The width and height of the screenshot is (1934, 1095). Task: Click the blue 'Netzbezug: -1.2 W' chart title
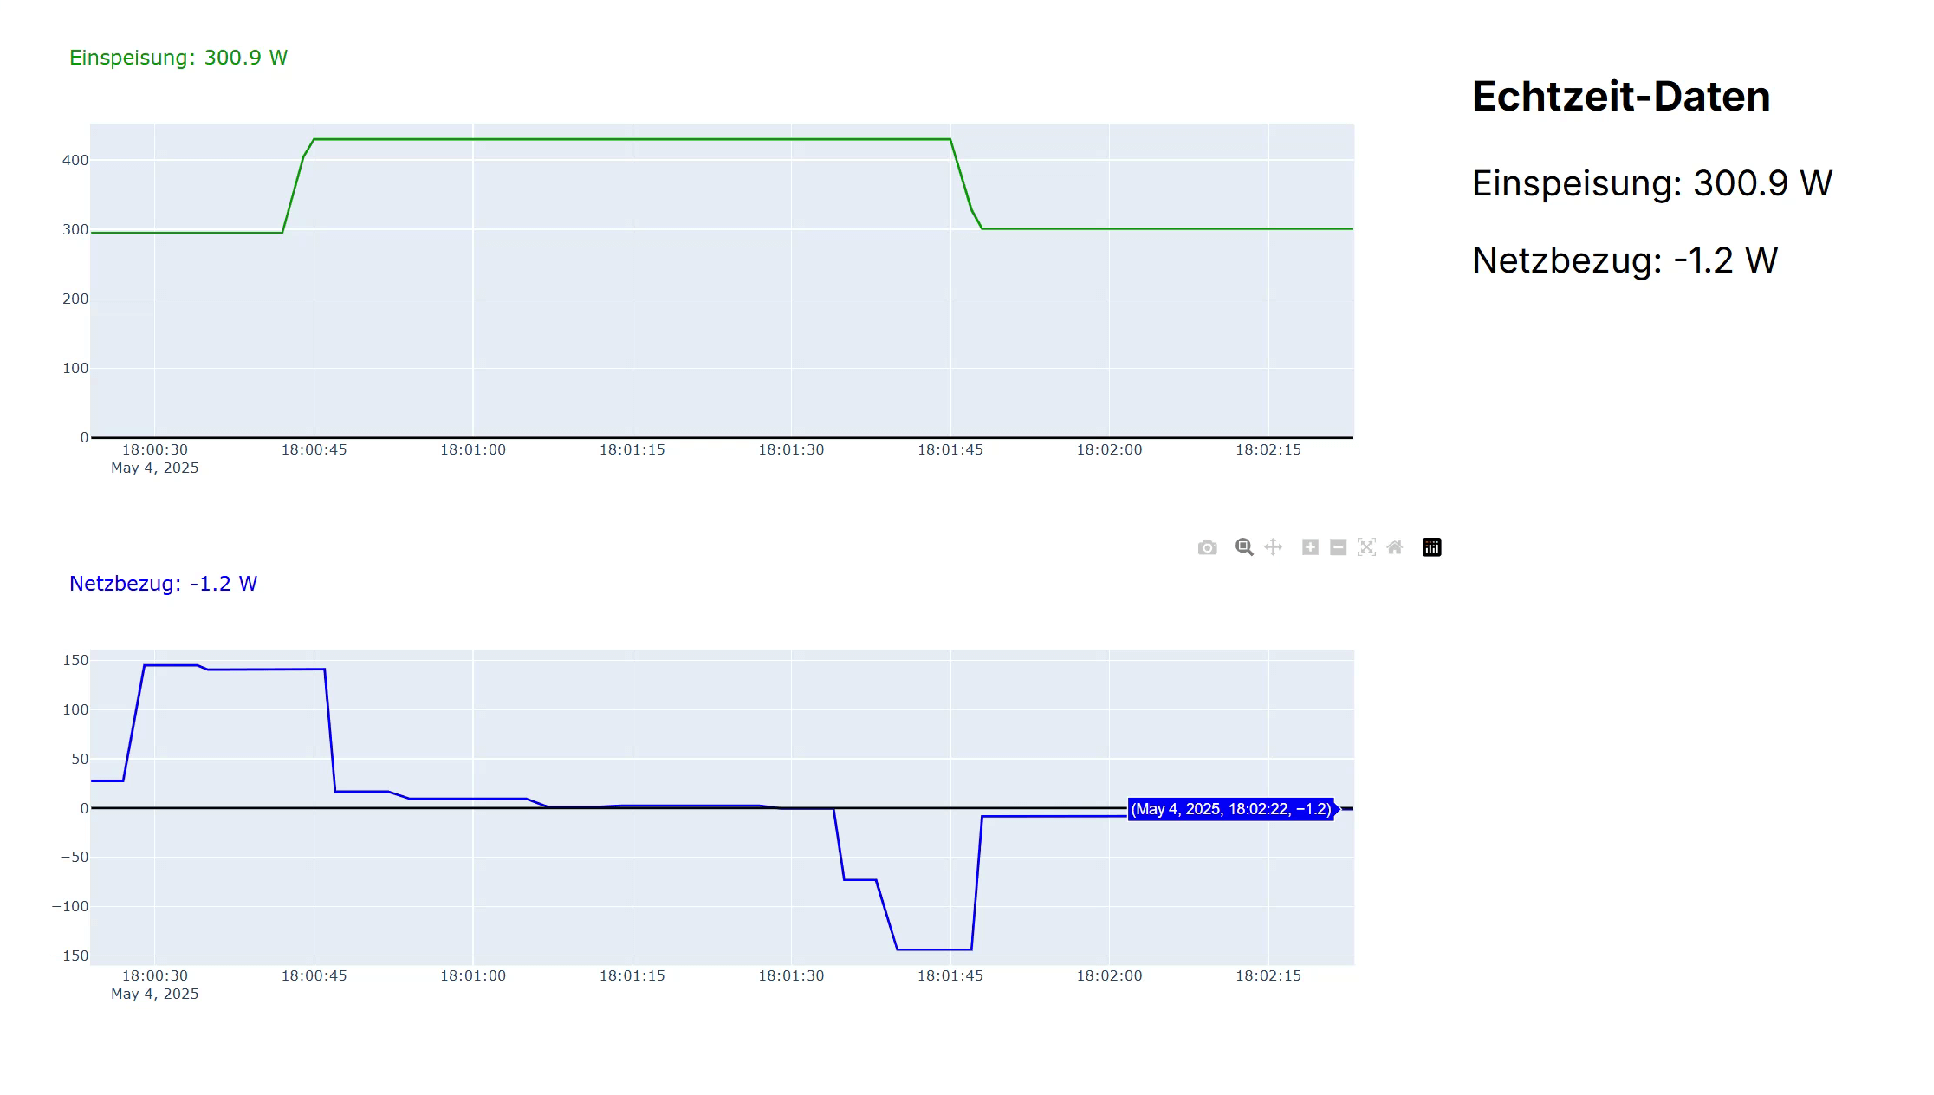(x=163, y=584)
